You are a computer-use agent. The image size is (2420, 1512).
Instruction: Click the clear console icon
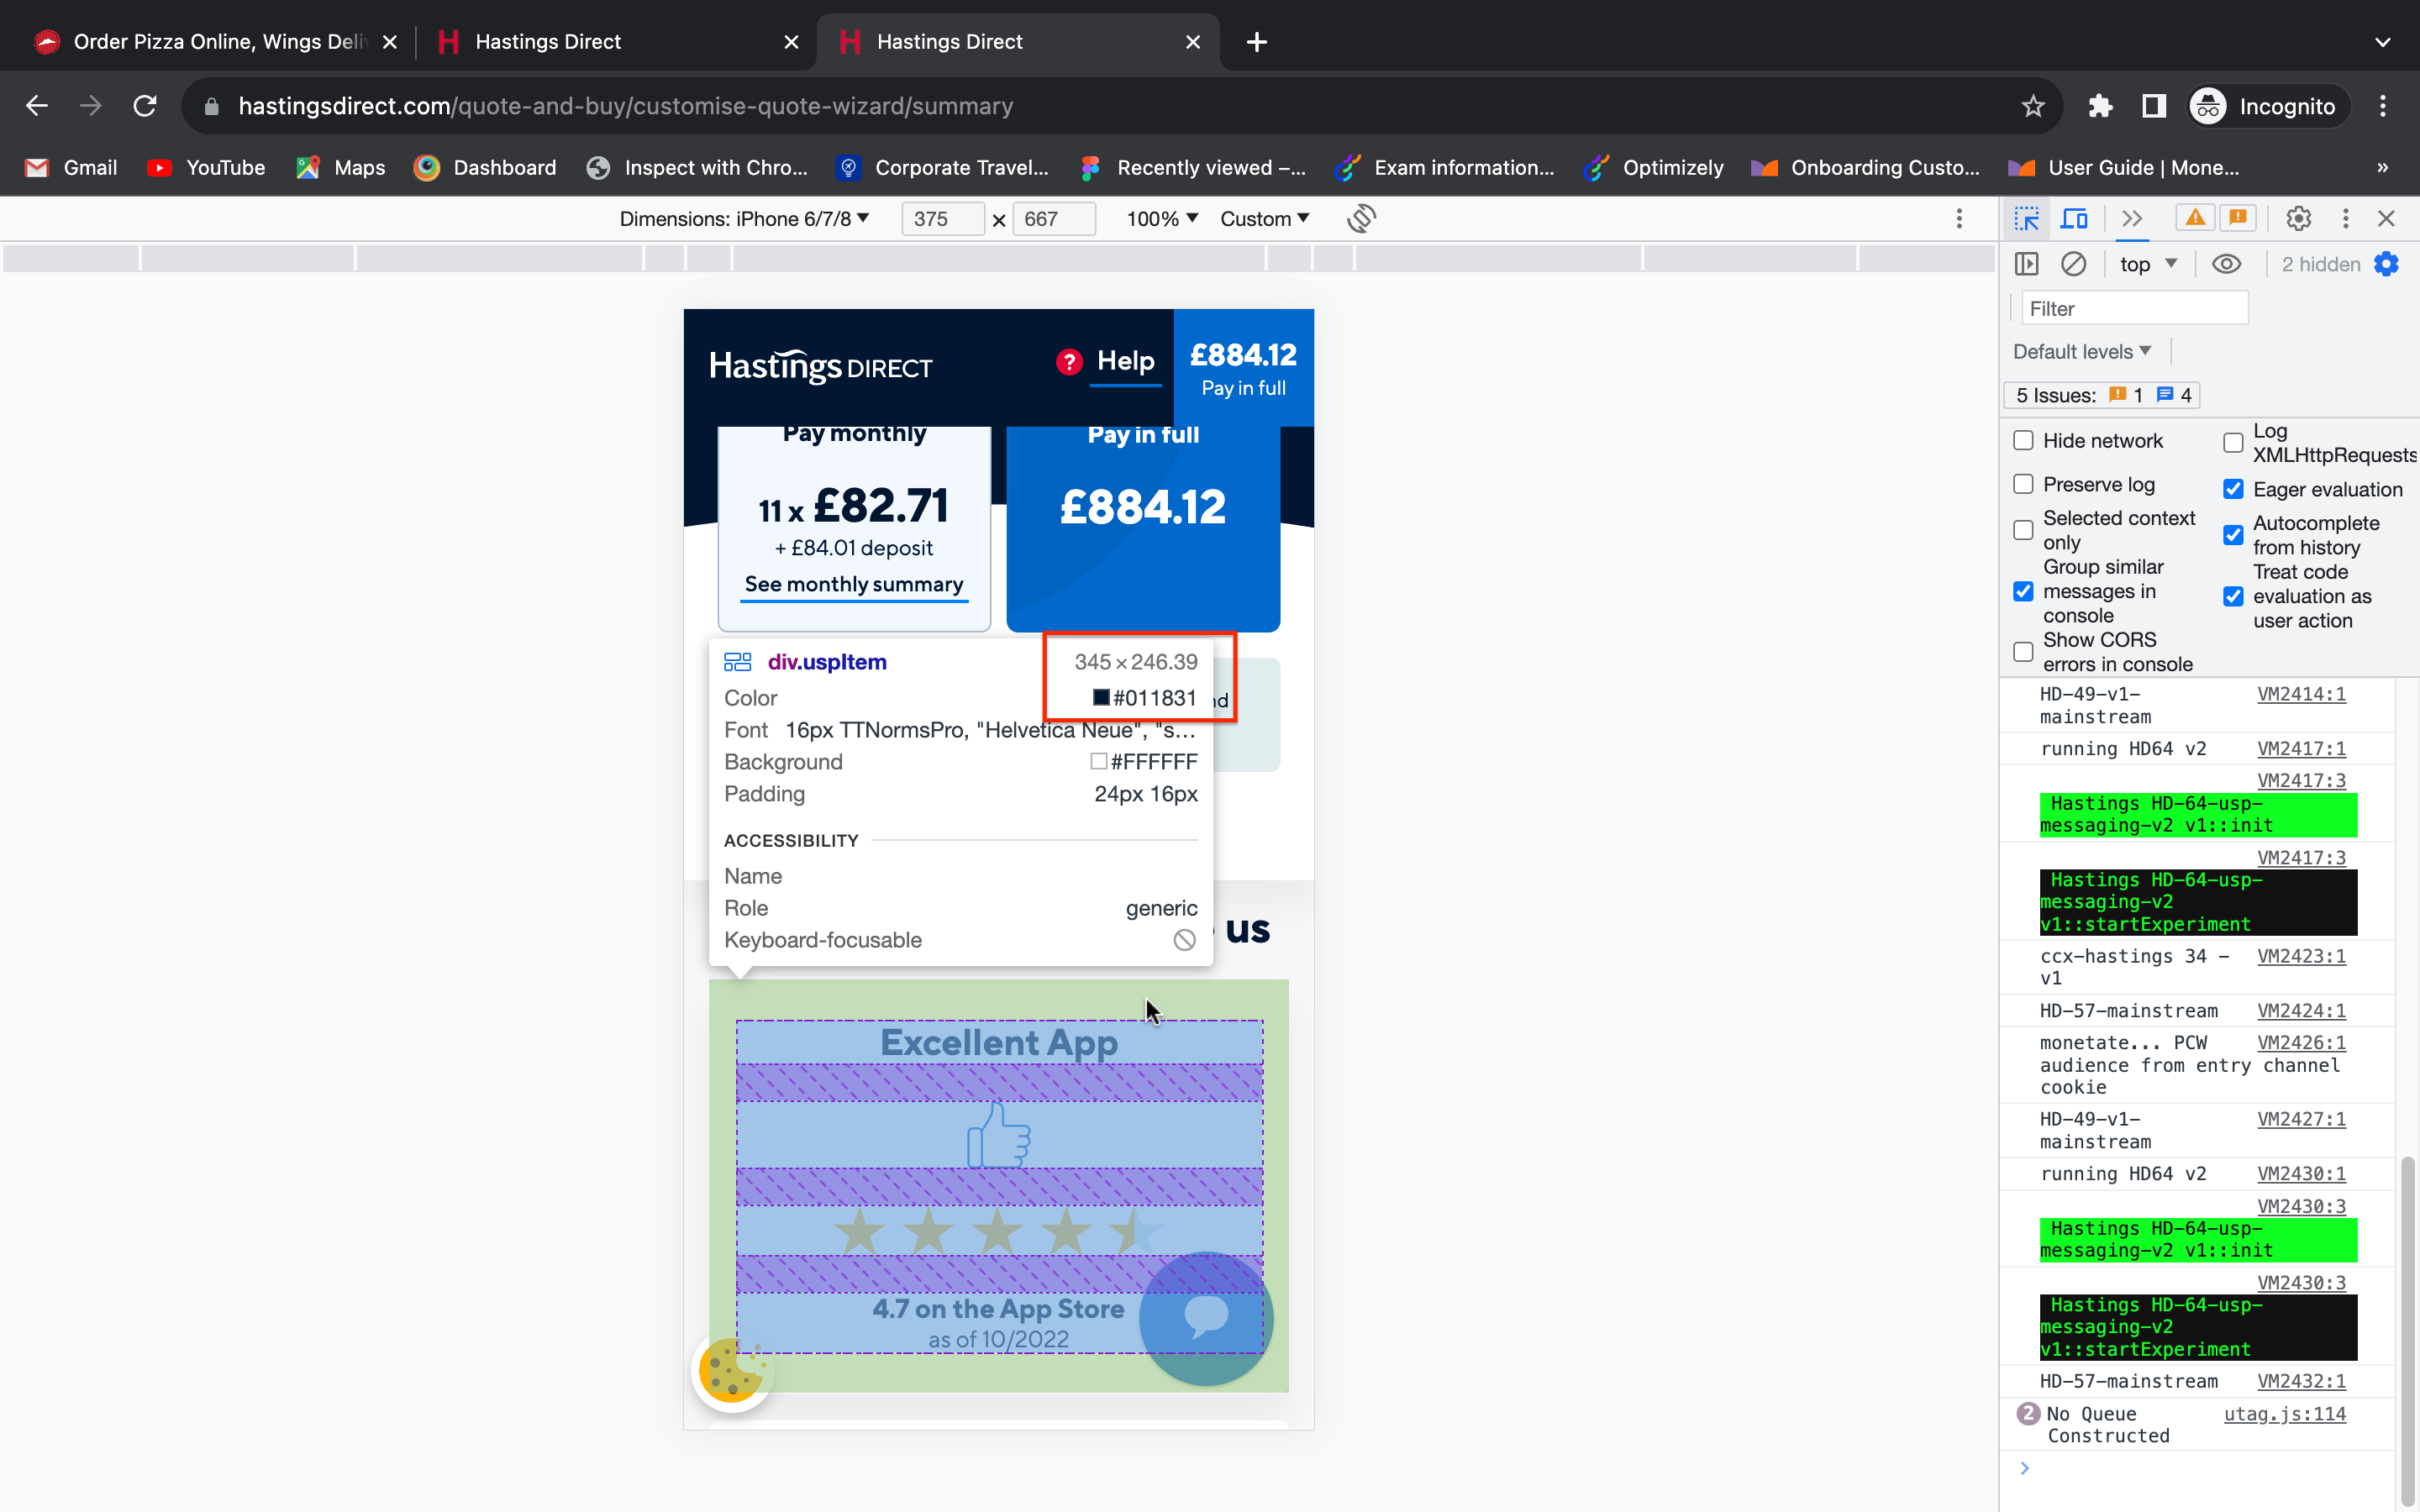(2074, 264)
